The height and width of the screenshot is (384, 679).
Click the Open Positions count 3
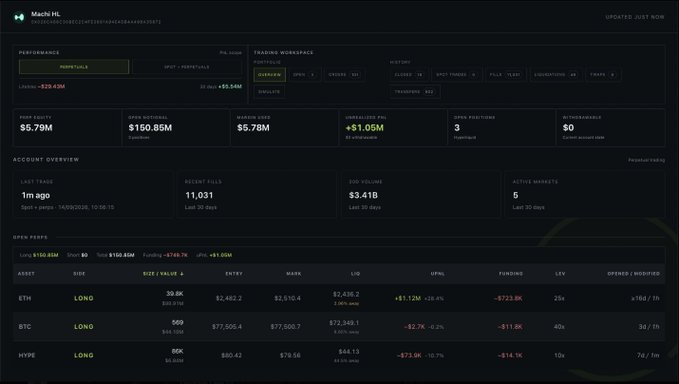point(457,128)
